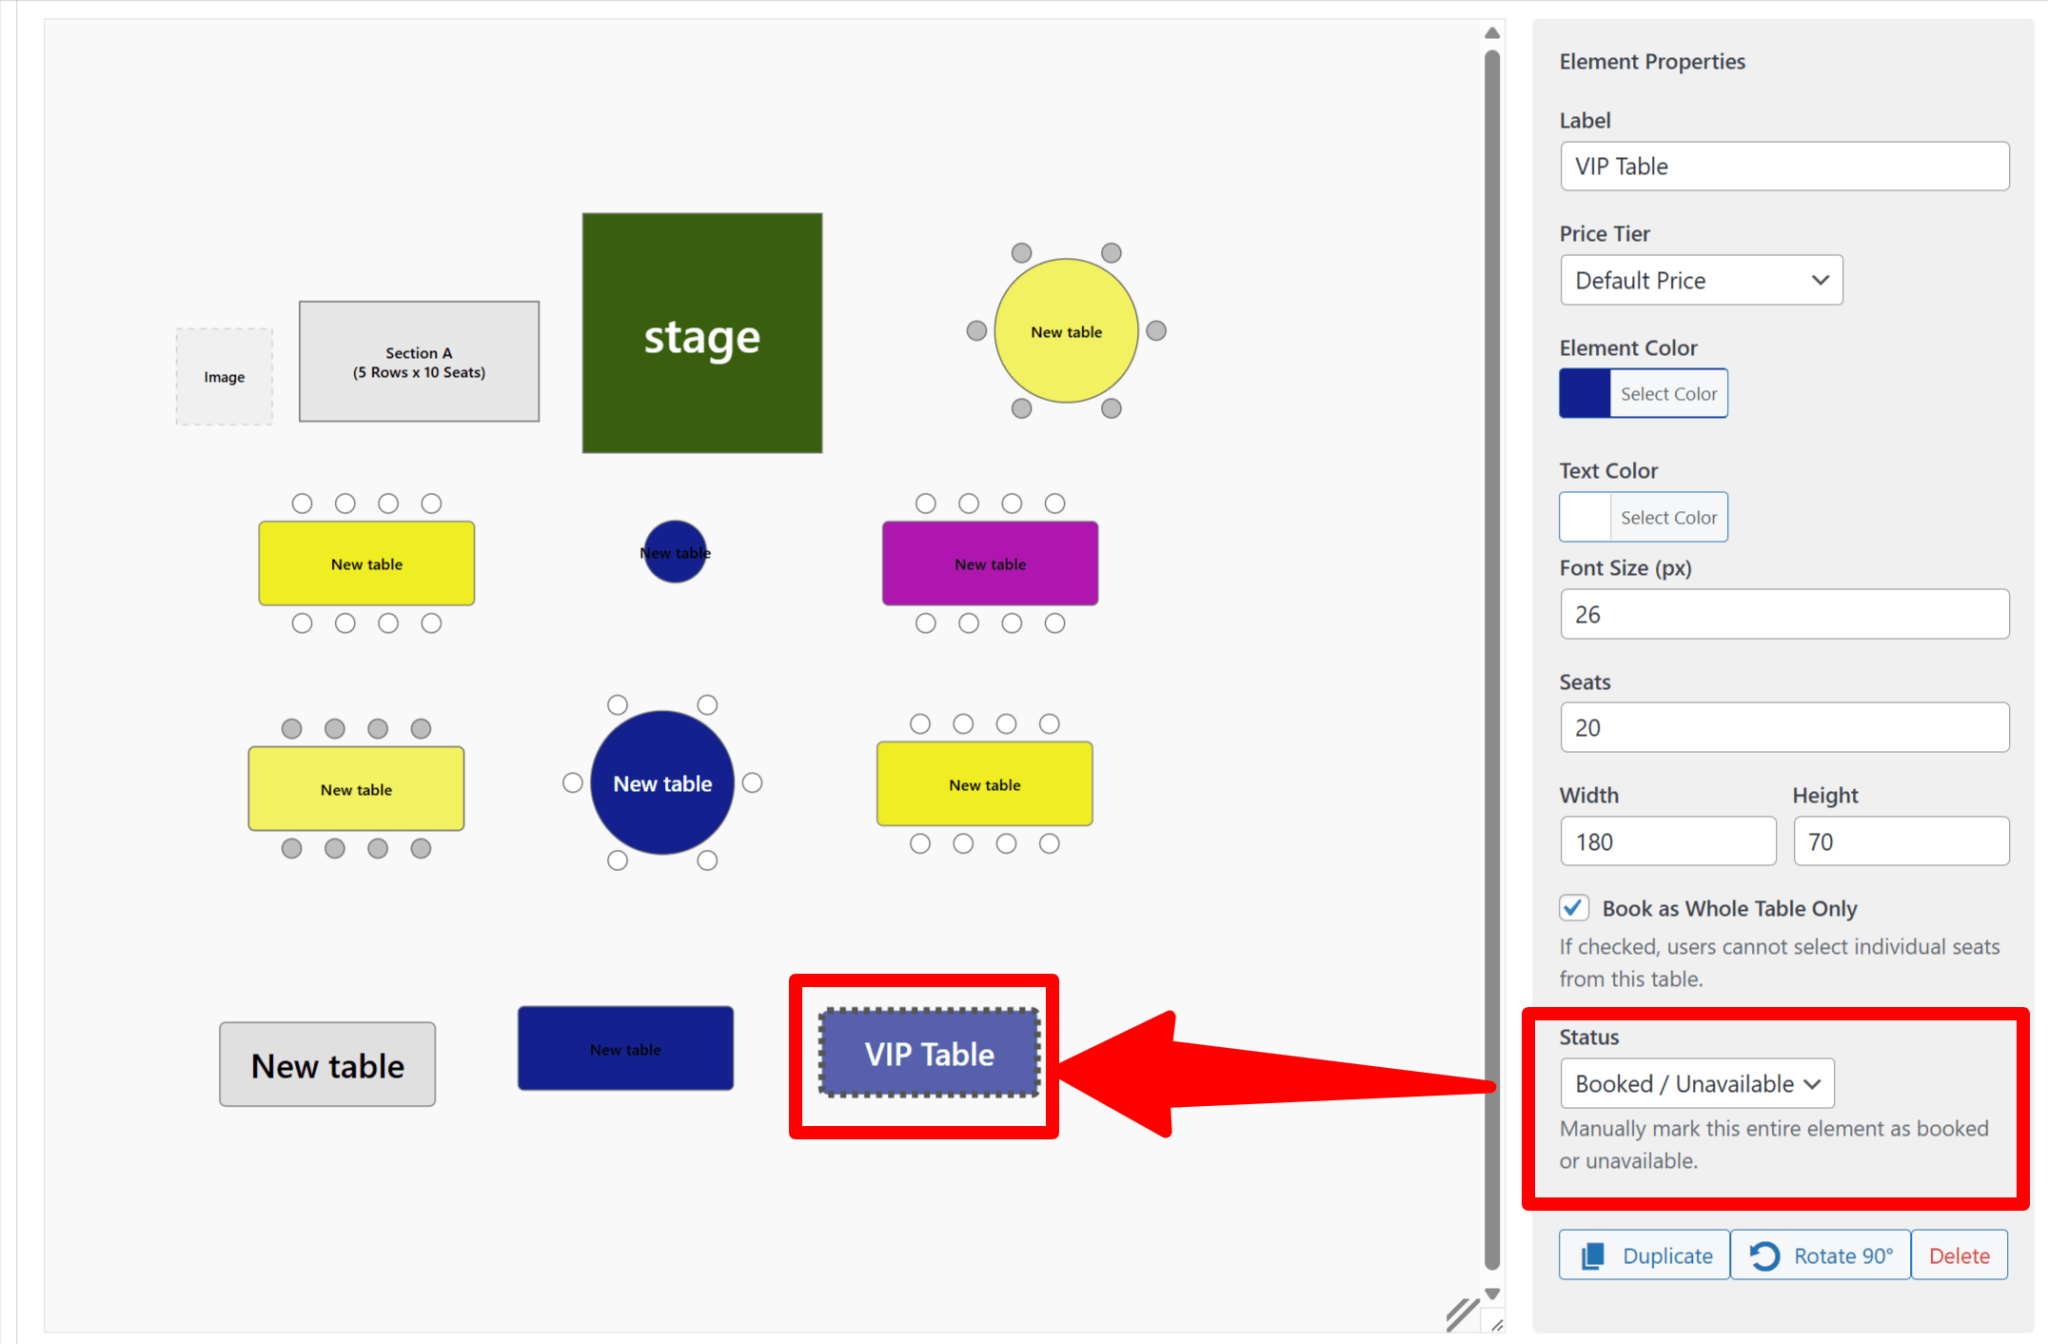Click the canvas scrollbar down arrow

pos(1492,1294)
